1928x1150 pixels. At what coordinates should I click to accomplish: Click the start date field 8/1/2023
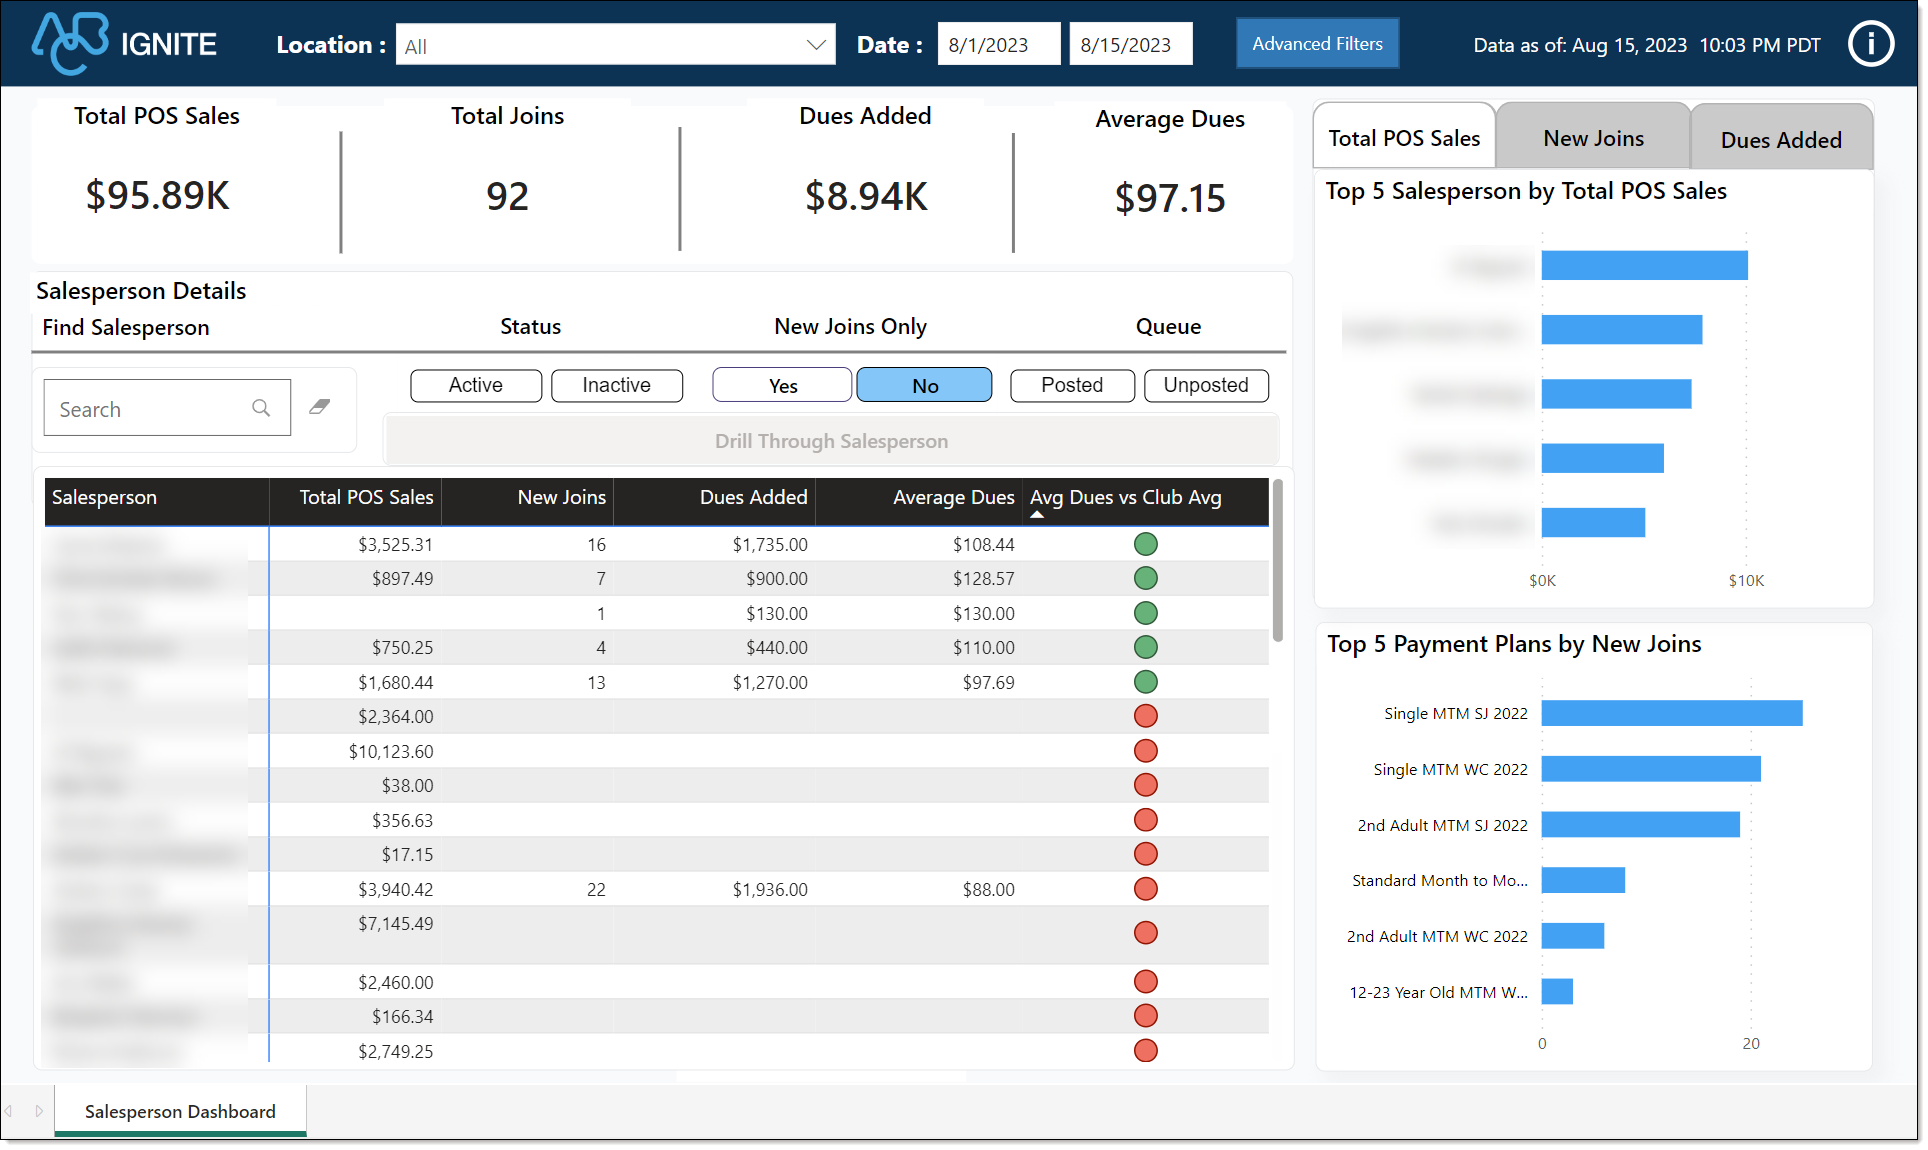(998, 45)
